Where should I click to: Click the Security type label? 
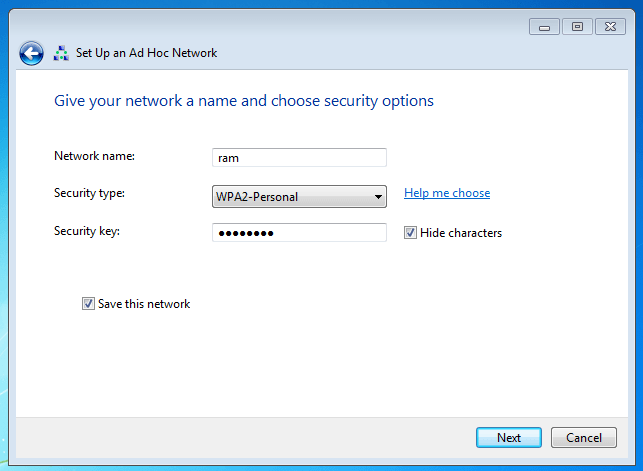(90, 193)
